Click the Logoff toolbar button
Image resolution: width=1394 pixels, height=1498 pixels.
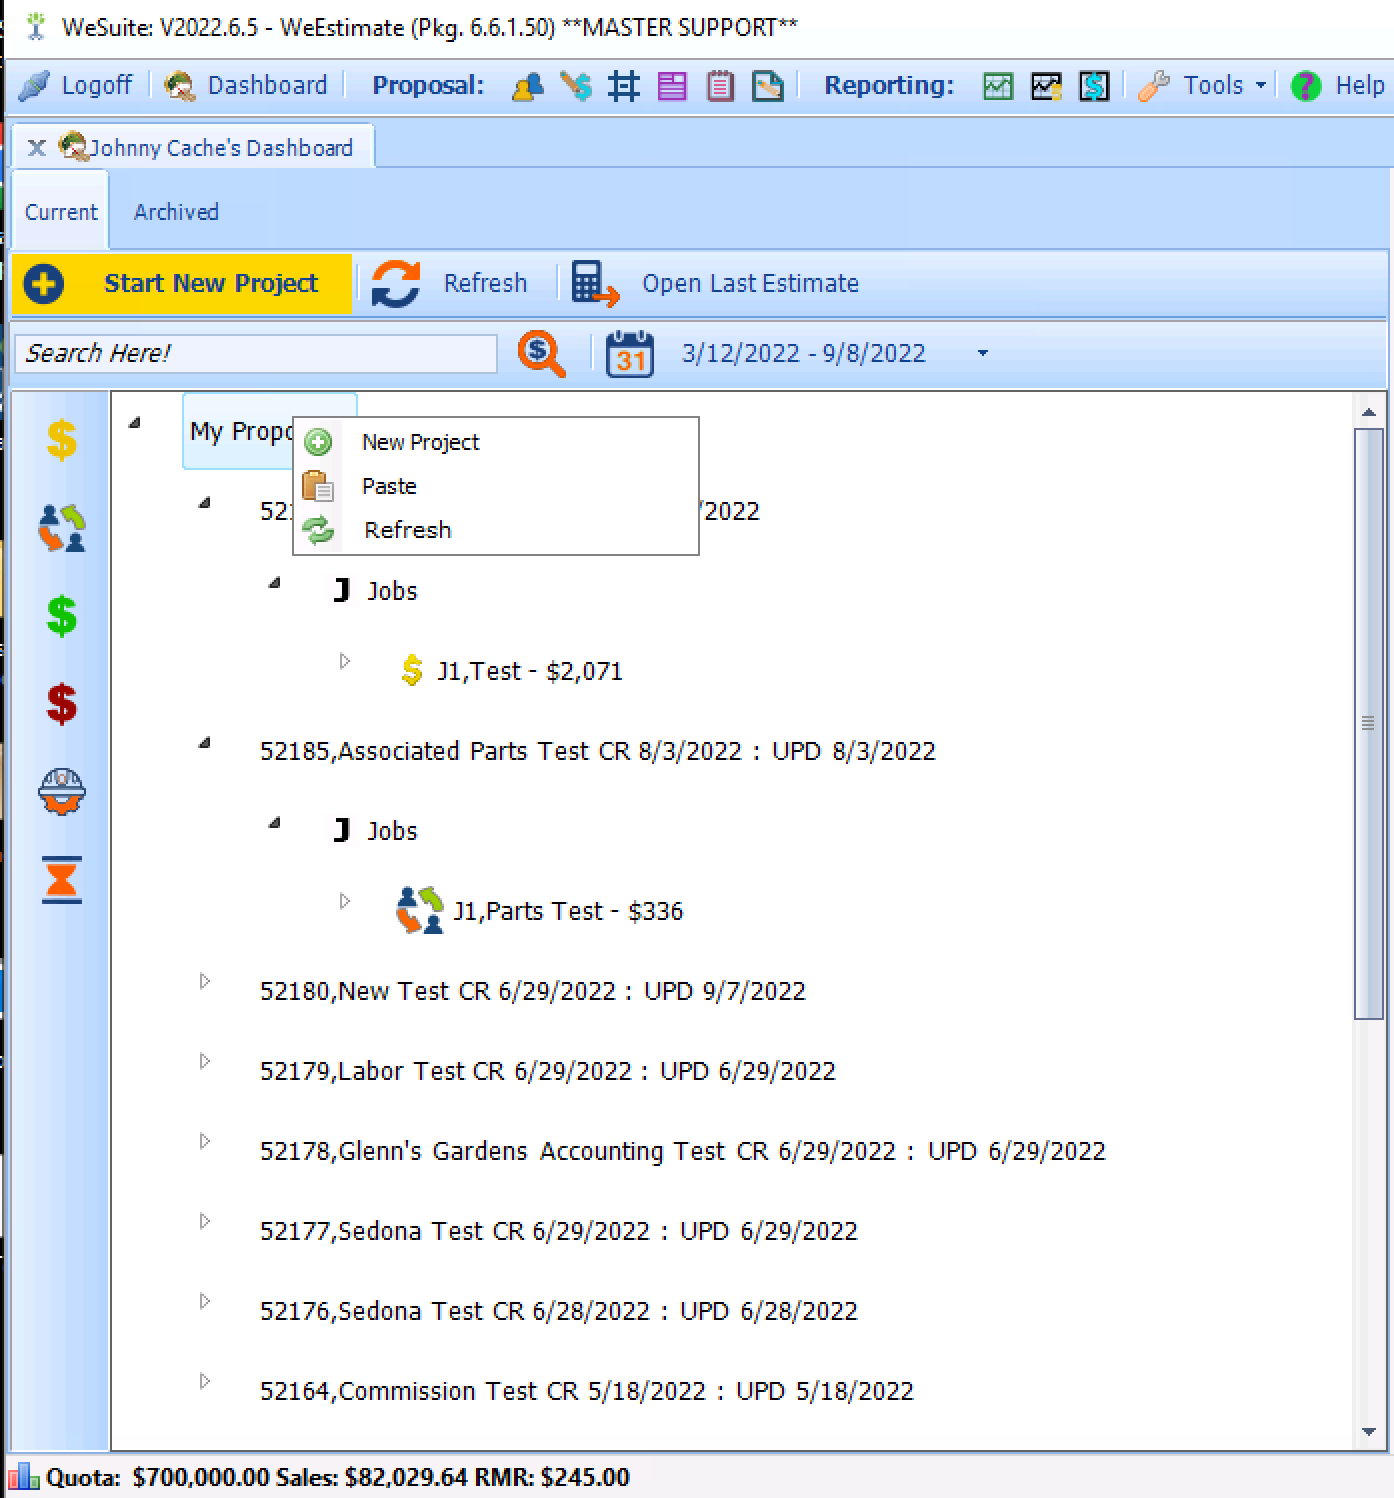[x=76, y=86]
